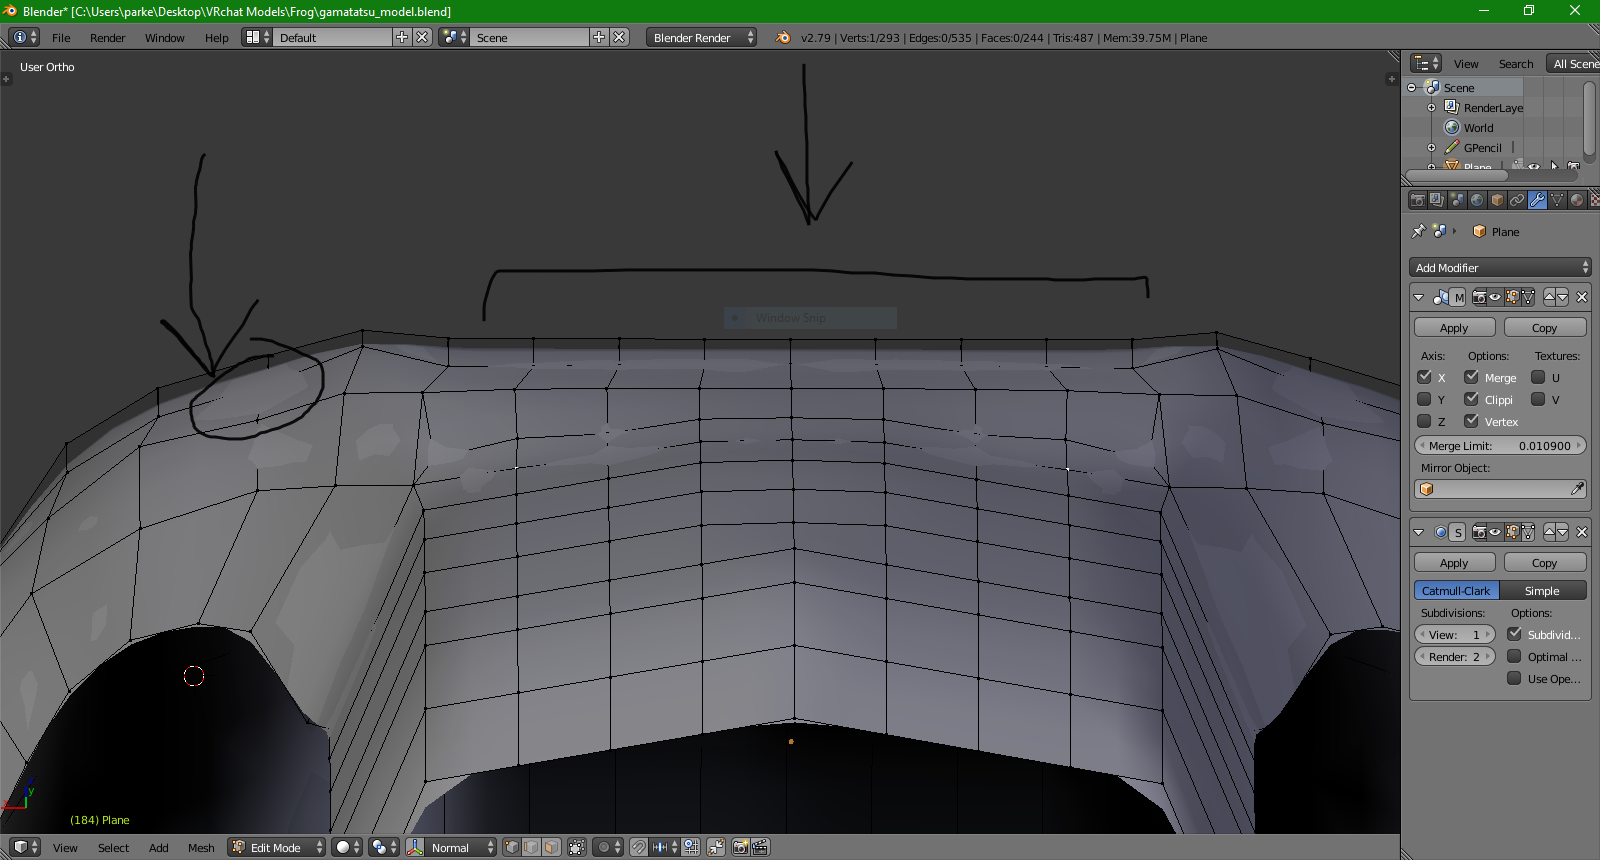1600x860 pixels.
Task: Open the Add Modifier dropdown
Action: 1500,267
